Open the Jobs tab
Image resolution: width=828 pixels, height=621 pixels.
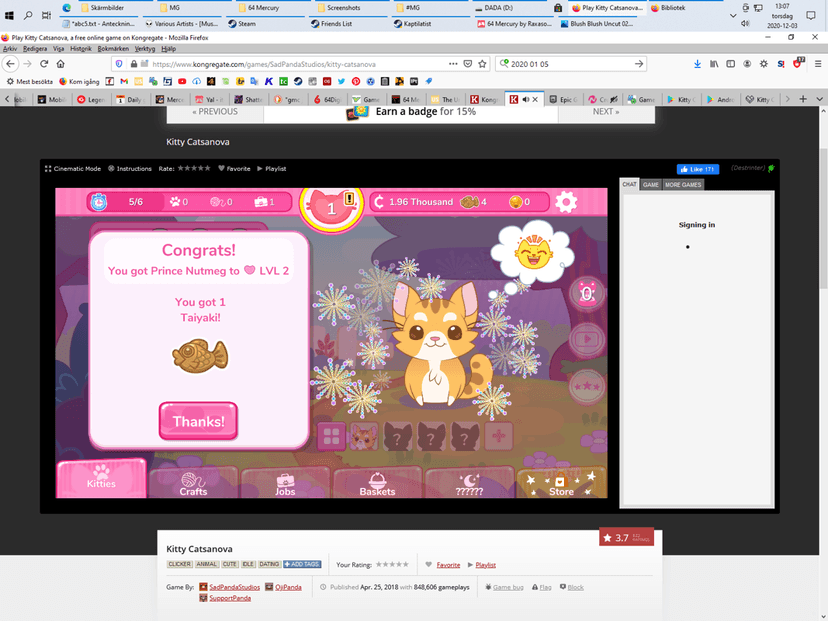[285, 483]
